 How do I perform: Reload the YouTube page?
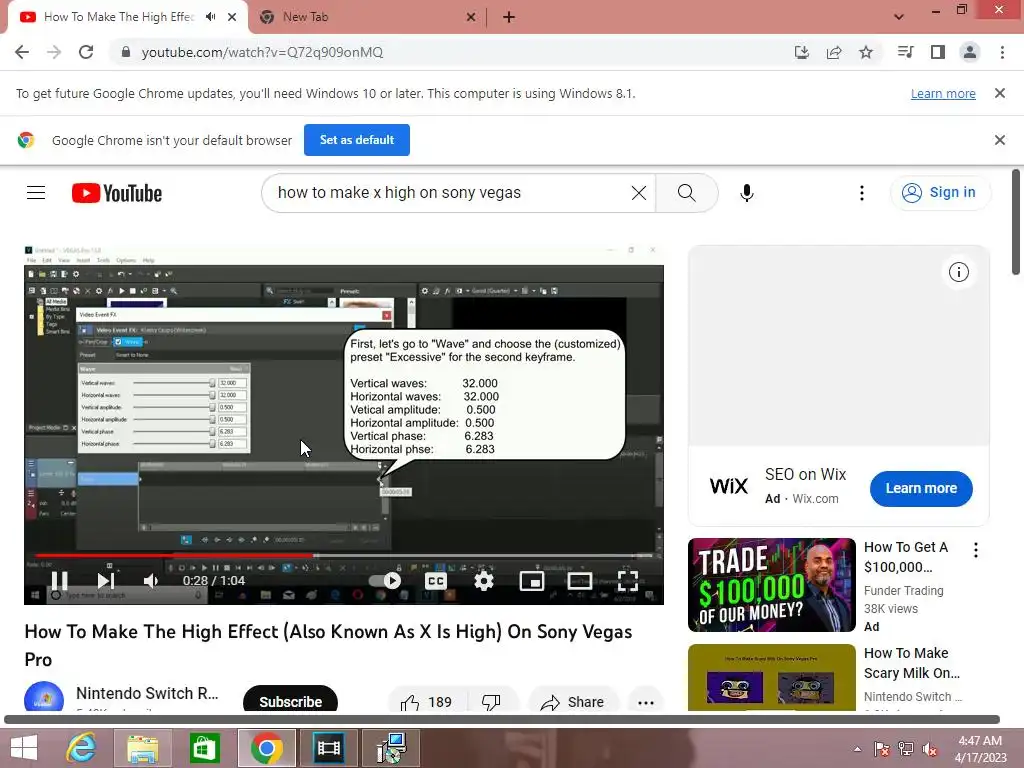pos(86,52)
